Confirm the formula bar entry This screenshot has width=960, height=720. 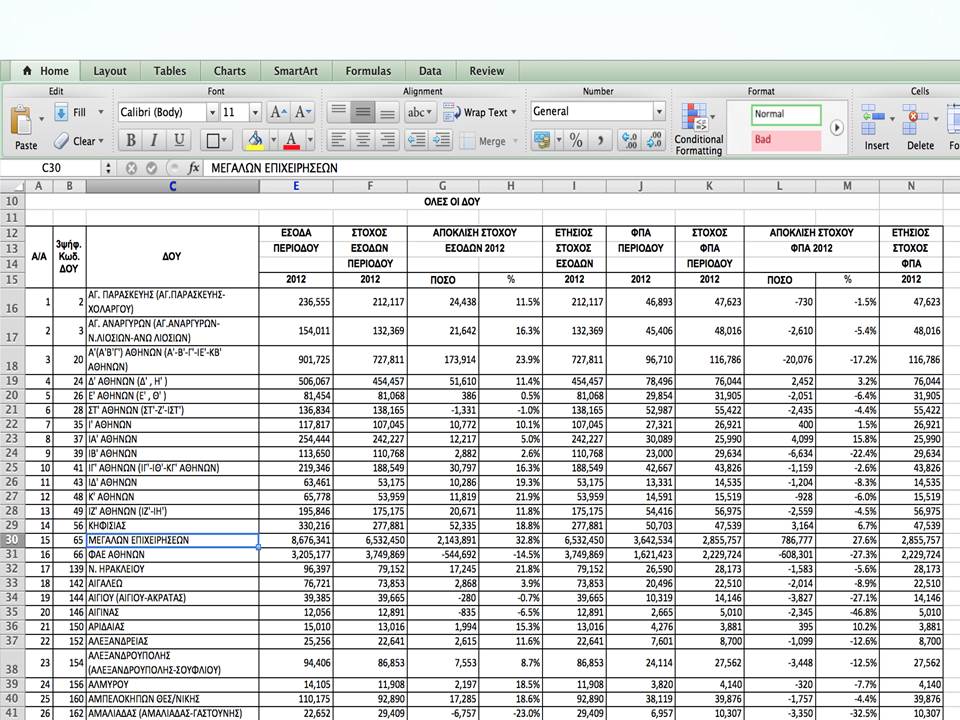(152, 168)
